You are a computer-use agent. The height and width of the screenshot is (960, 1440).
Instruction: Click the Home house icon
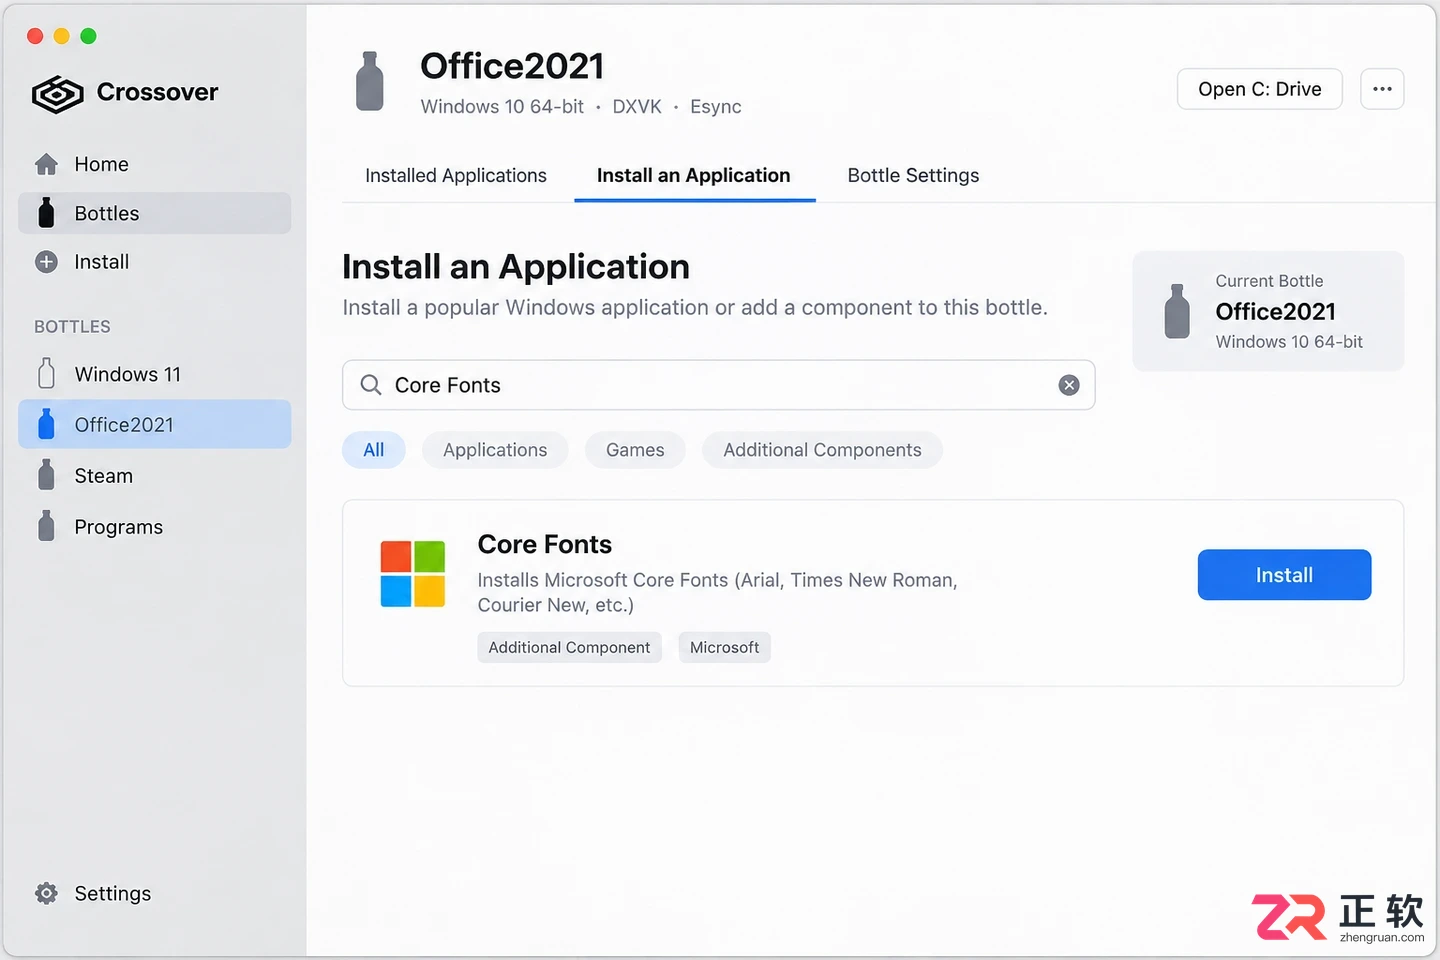click(x=46, y=164)
